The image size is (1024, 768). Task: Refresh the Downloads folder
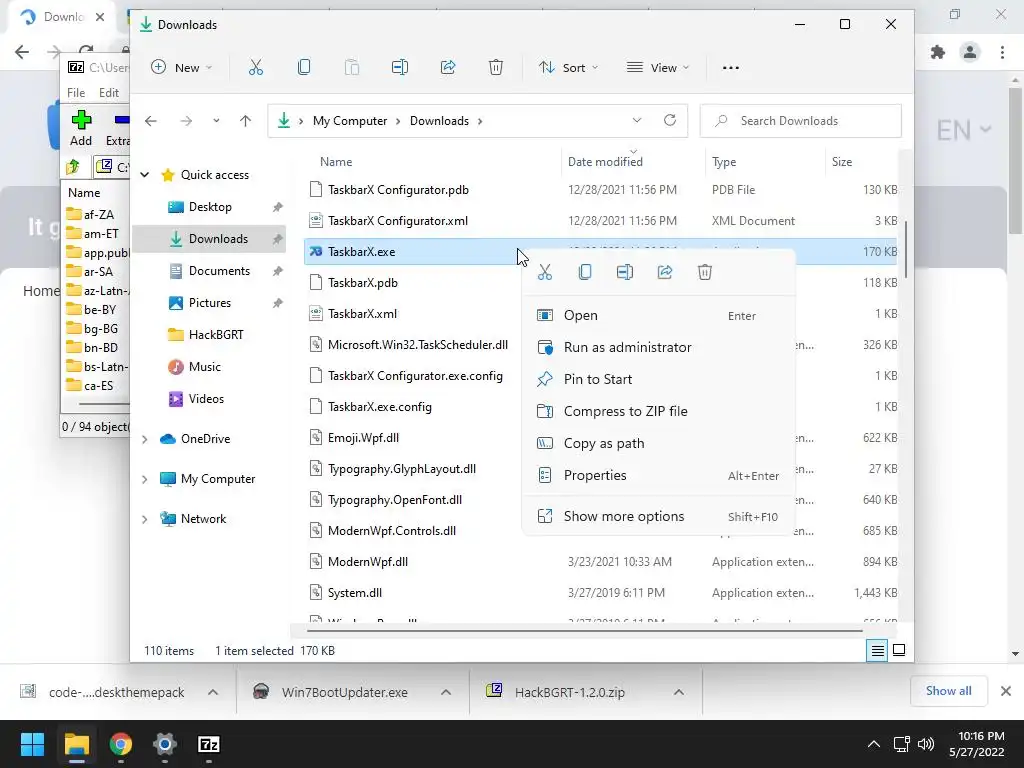coord(670,120)
